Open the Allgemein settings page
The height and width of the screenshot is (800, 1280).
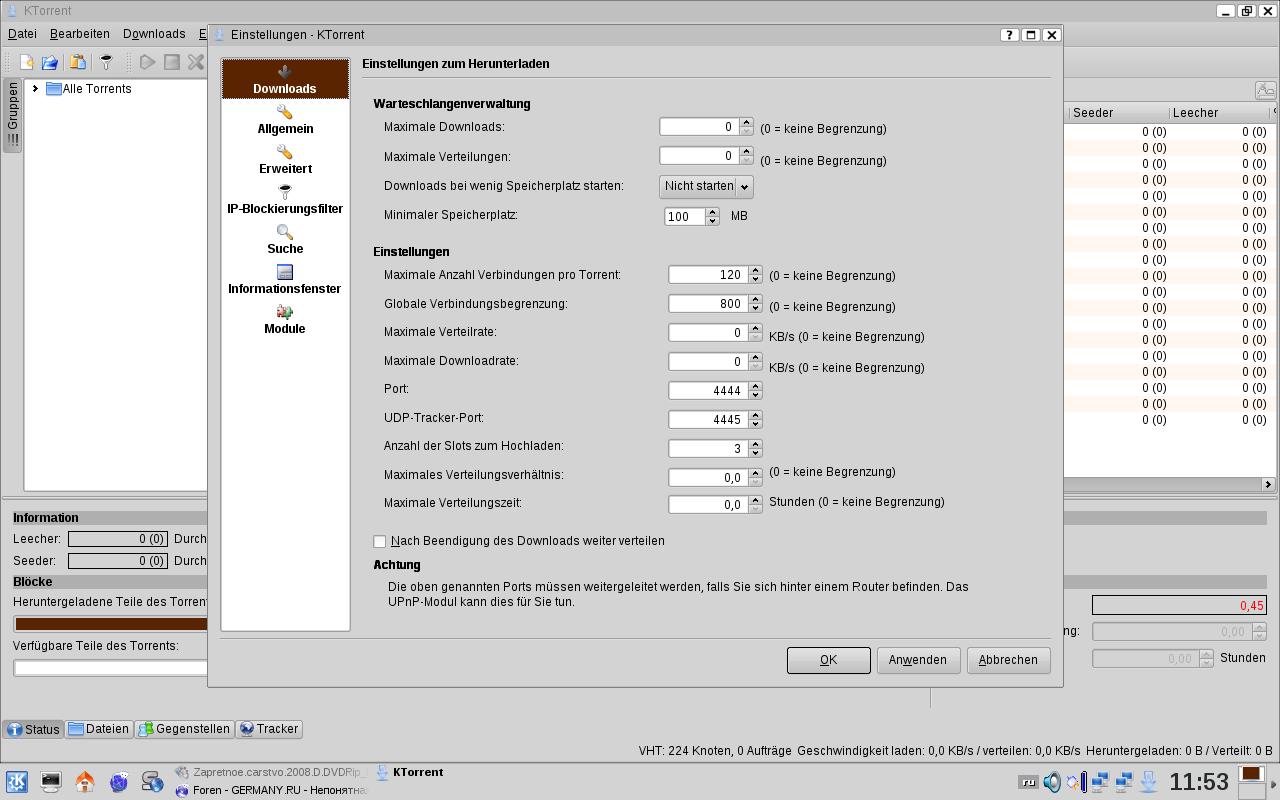285,120
